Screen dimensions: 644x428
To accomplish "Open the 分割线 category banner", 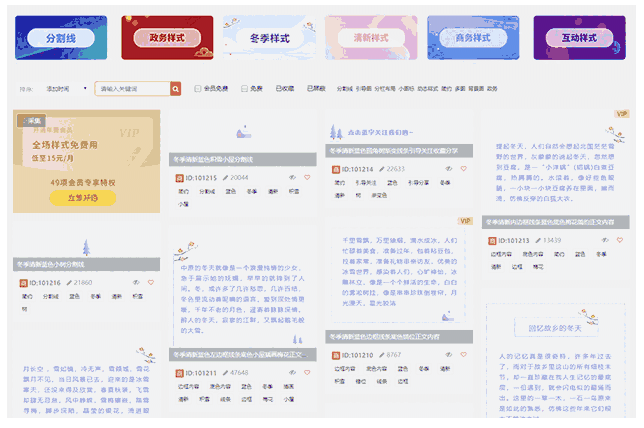I will click(61, 38).
